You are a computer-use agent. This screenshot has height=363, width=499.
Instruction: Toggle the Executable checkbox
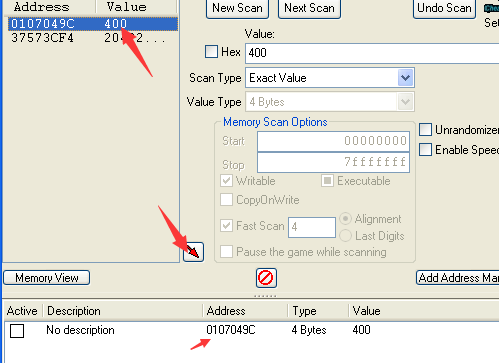327,181
